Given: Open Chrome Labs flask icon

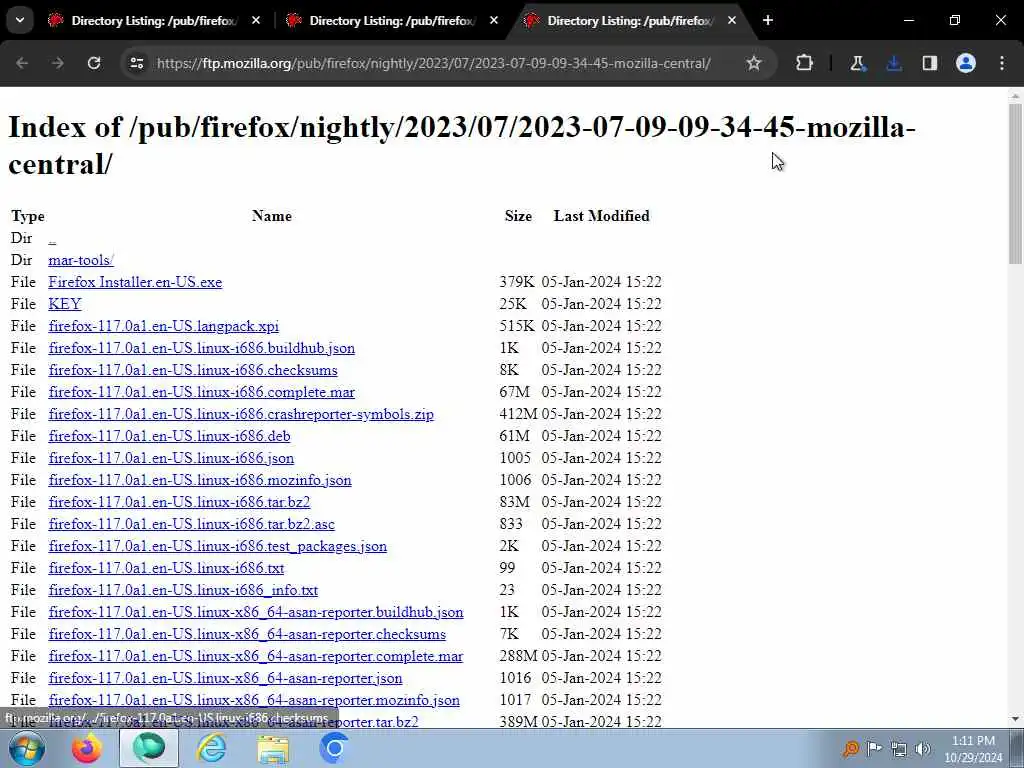Looking at the screenshot, I should 857,63.
